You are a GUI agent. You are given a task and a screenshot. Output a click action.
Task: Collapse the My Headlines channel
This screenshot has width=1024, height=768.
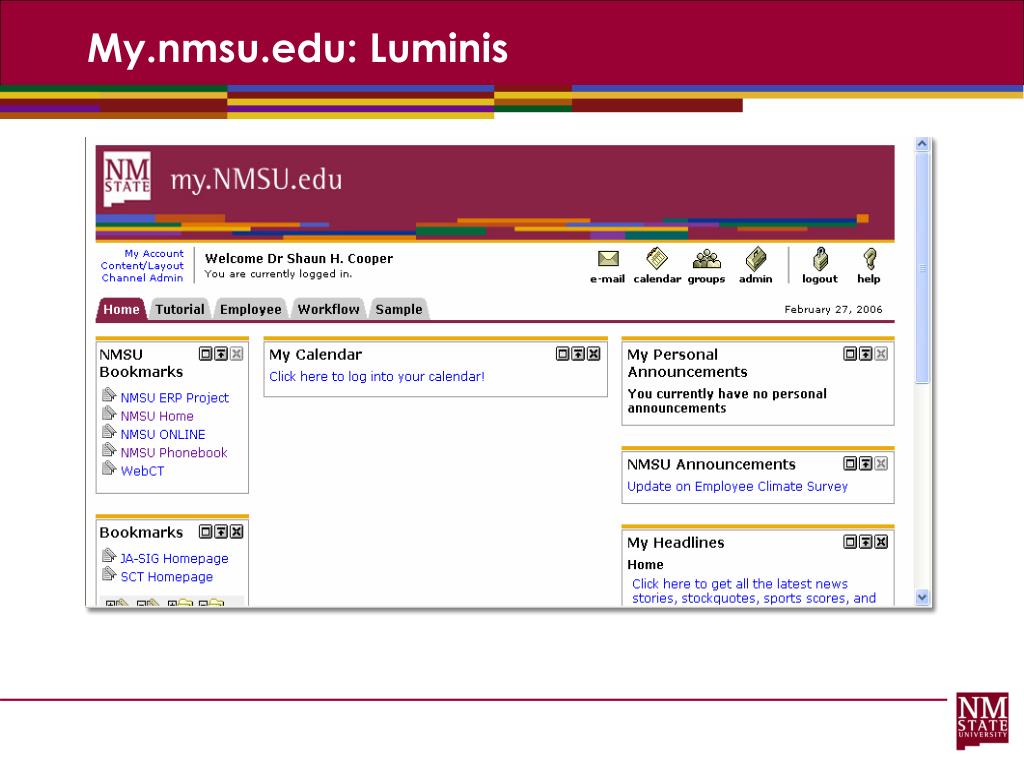pos(865,542)
